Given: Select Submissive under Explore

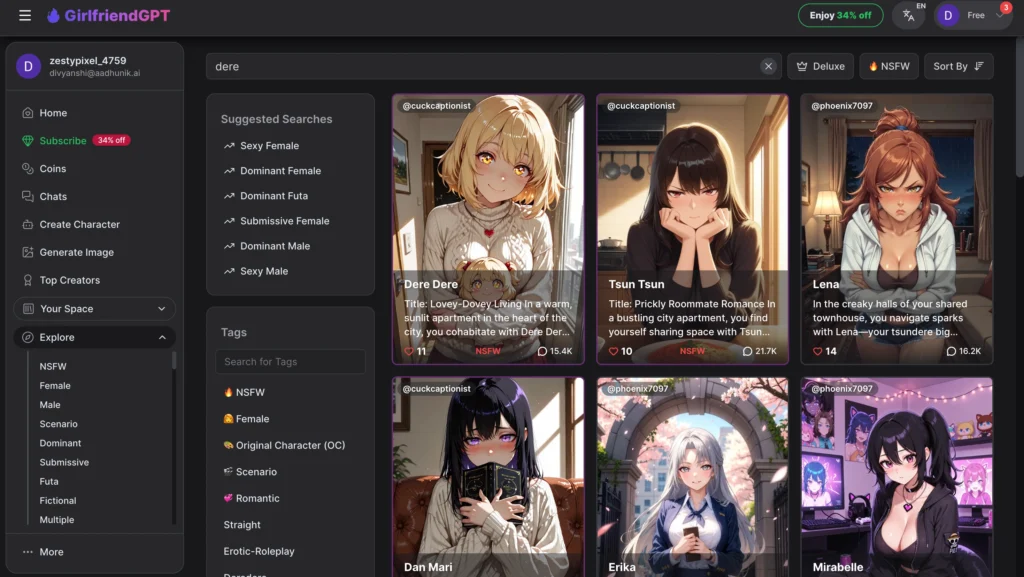Looking at the screenshot, I should click(64, 462).
